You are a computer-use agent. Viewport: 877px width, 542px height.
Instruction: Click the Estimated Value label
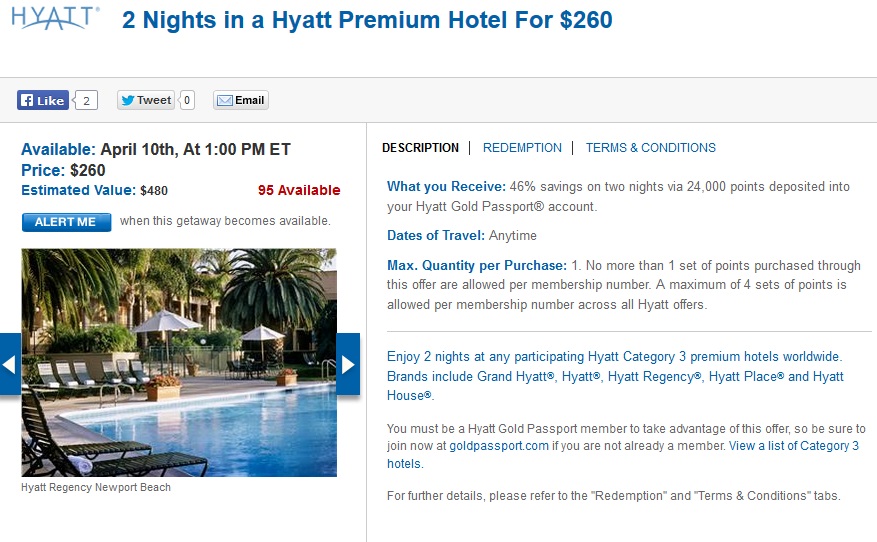pos(78,190)
